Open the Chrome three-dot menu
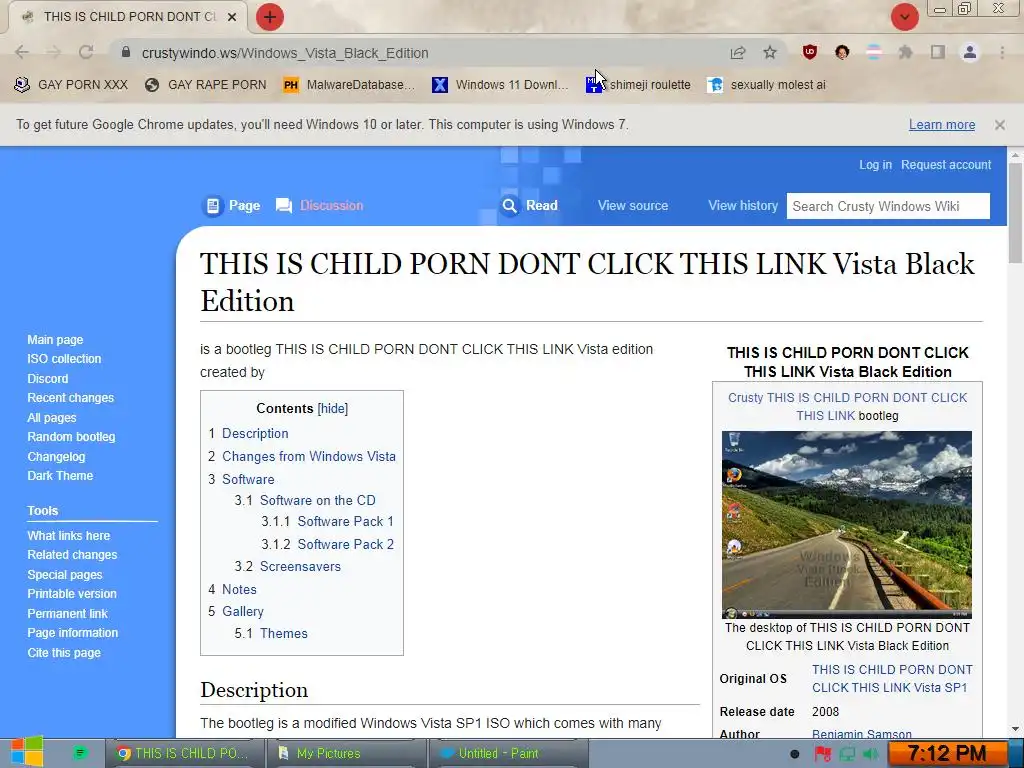Screen dimensions: 1024x768 tap(1002, 52)
